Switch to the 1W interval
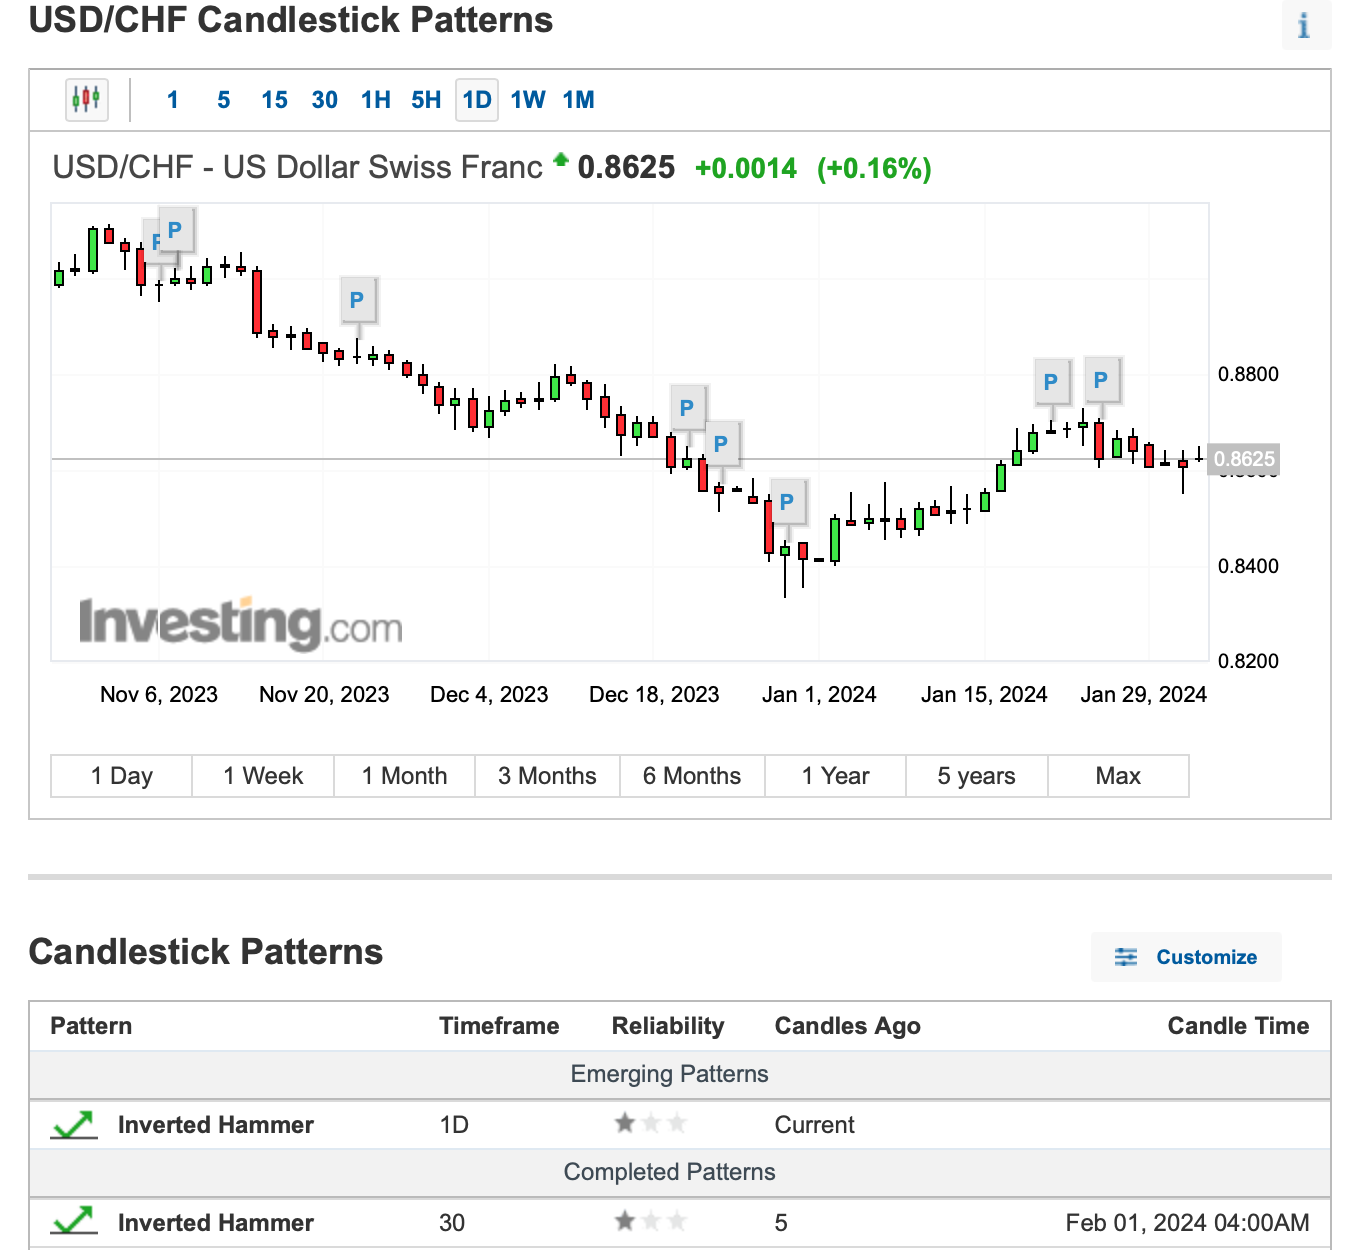1346x1250 pixels. coord(528,100)
